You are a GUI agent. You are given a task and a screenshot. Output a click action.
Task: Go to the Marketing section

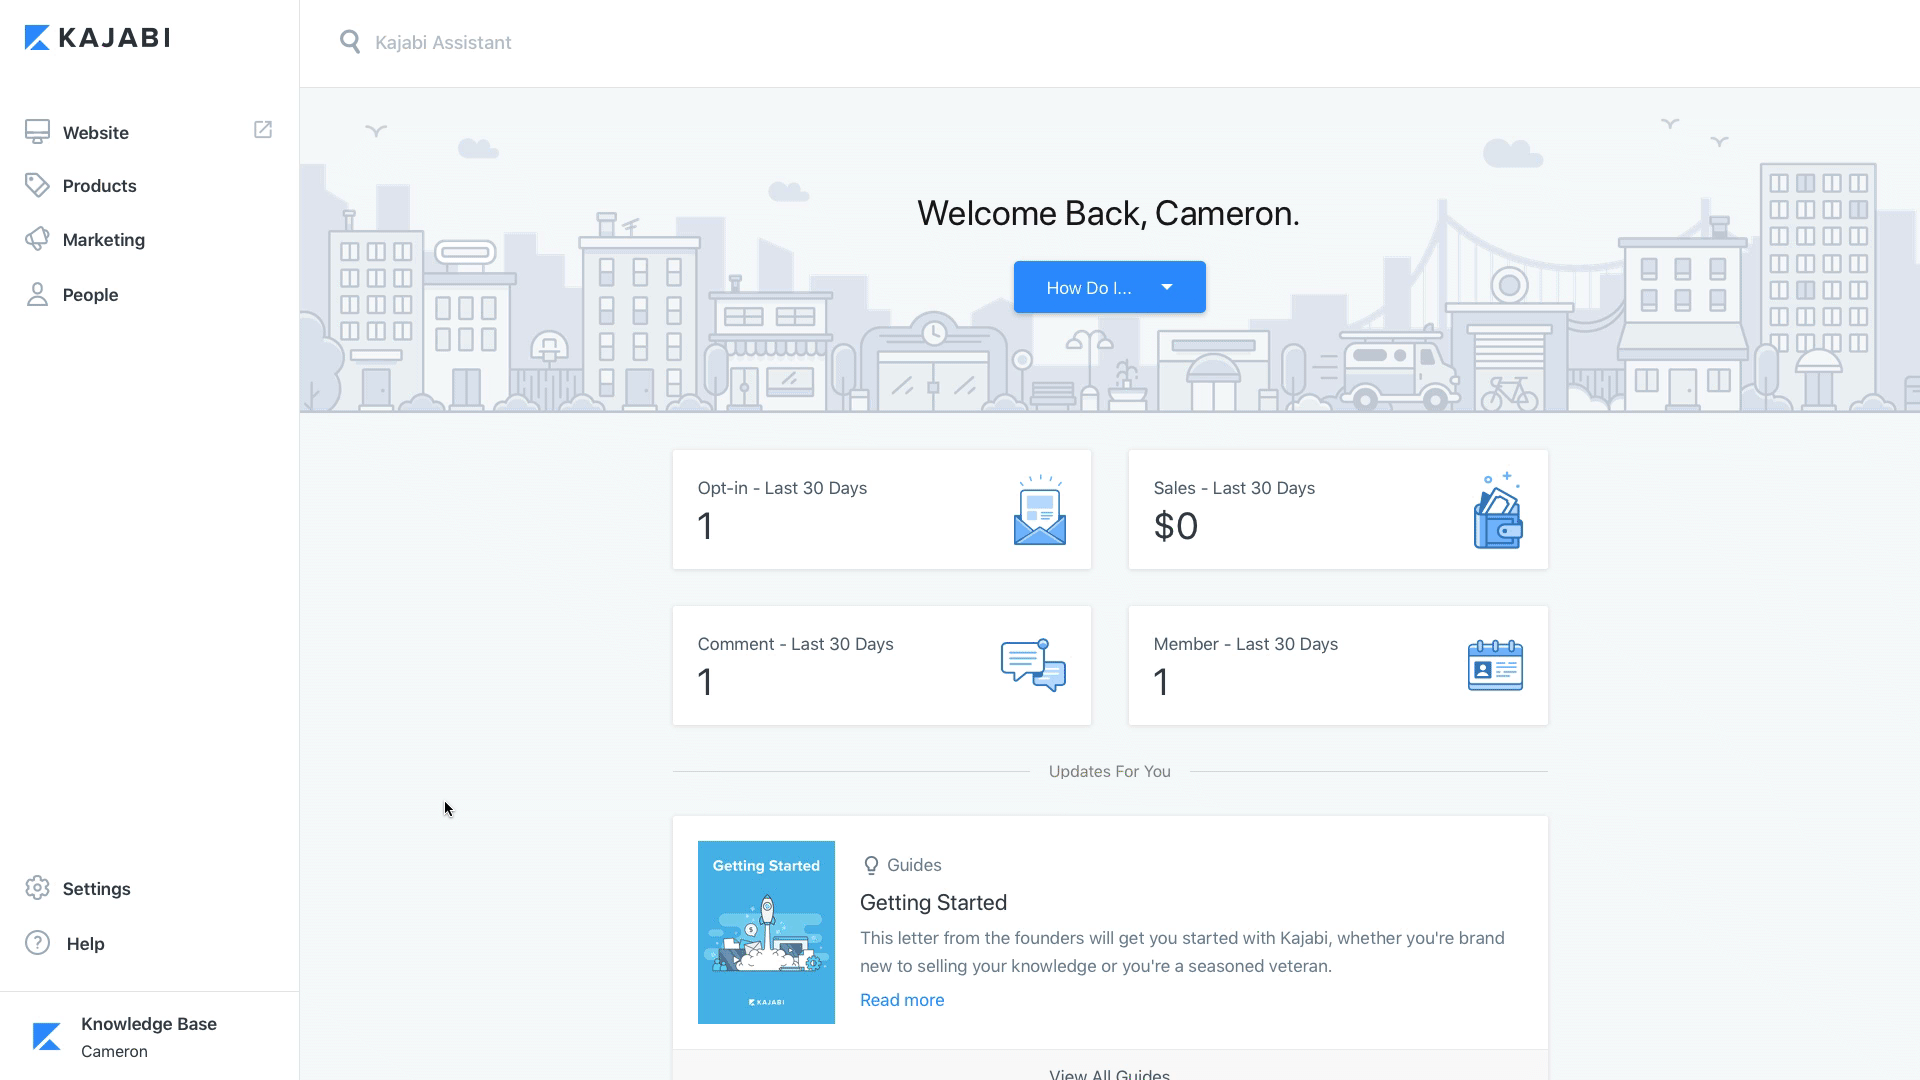point(103,240)
